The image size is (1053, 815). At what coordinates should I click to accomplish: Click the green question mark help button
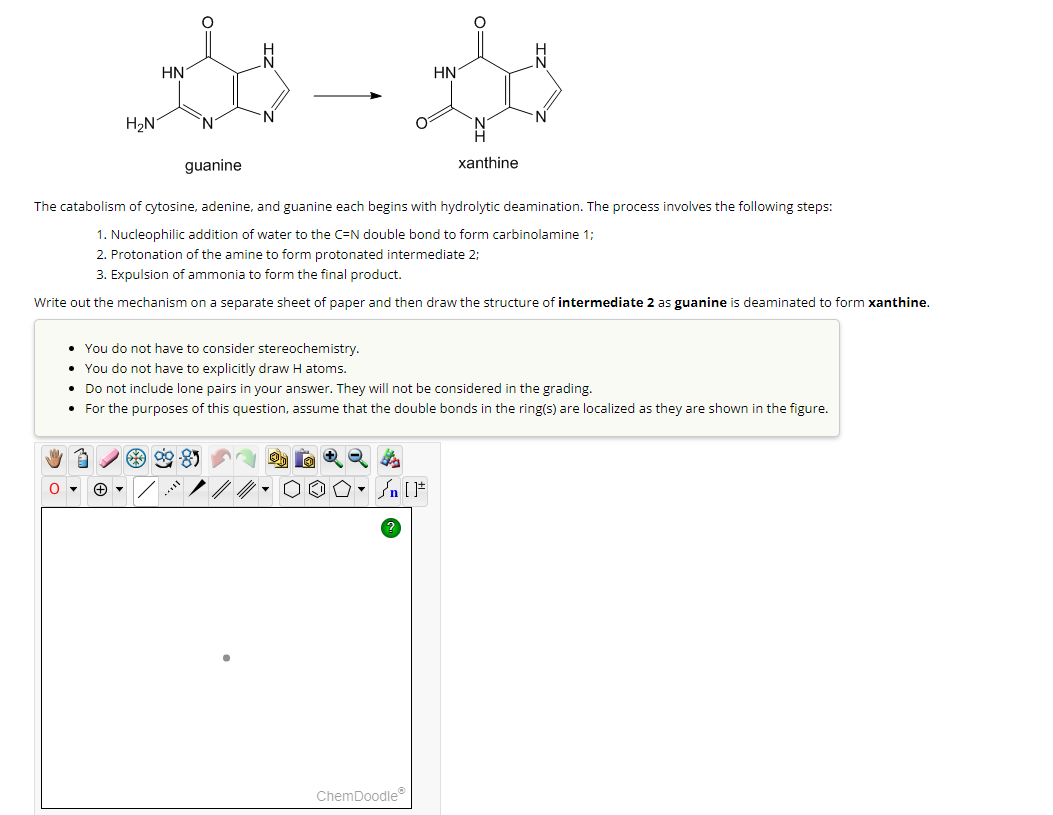click(x=389, y=527)
